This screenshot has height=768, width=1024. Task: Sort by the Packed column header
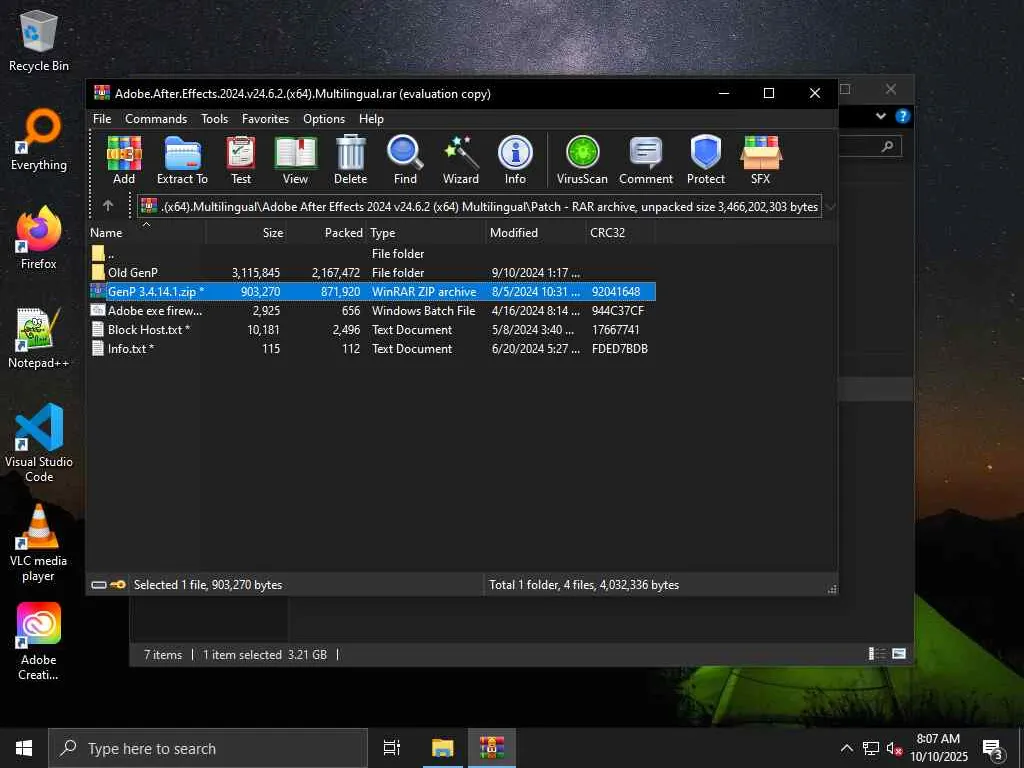326,232
